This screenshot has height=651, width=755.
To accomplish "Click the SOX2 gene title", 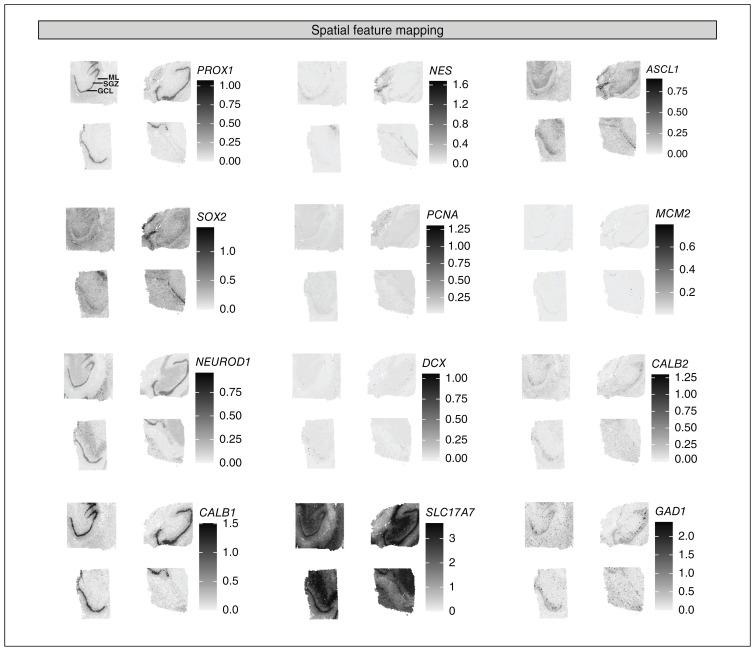I will (206, 217).
